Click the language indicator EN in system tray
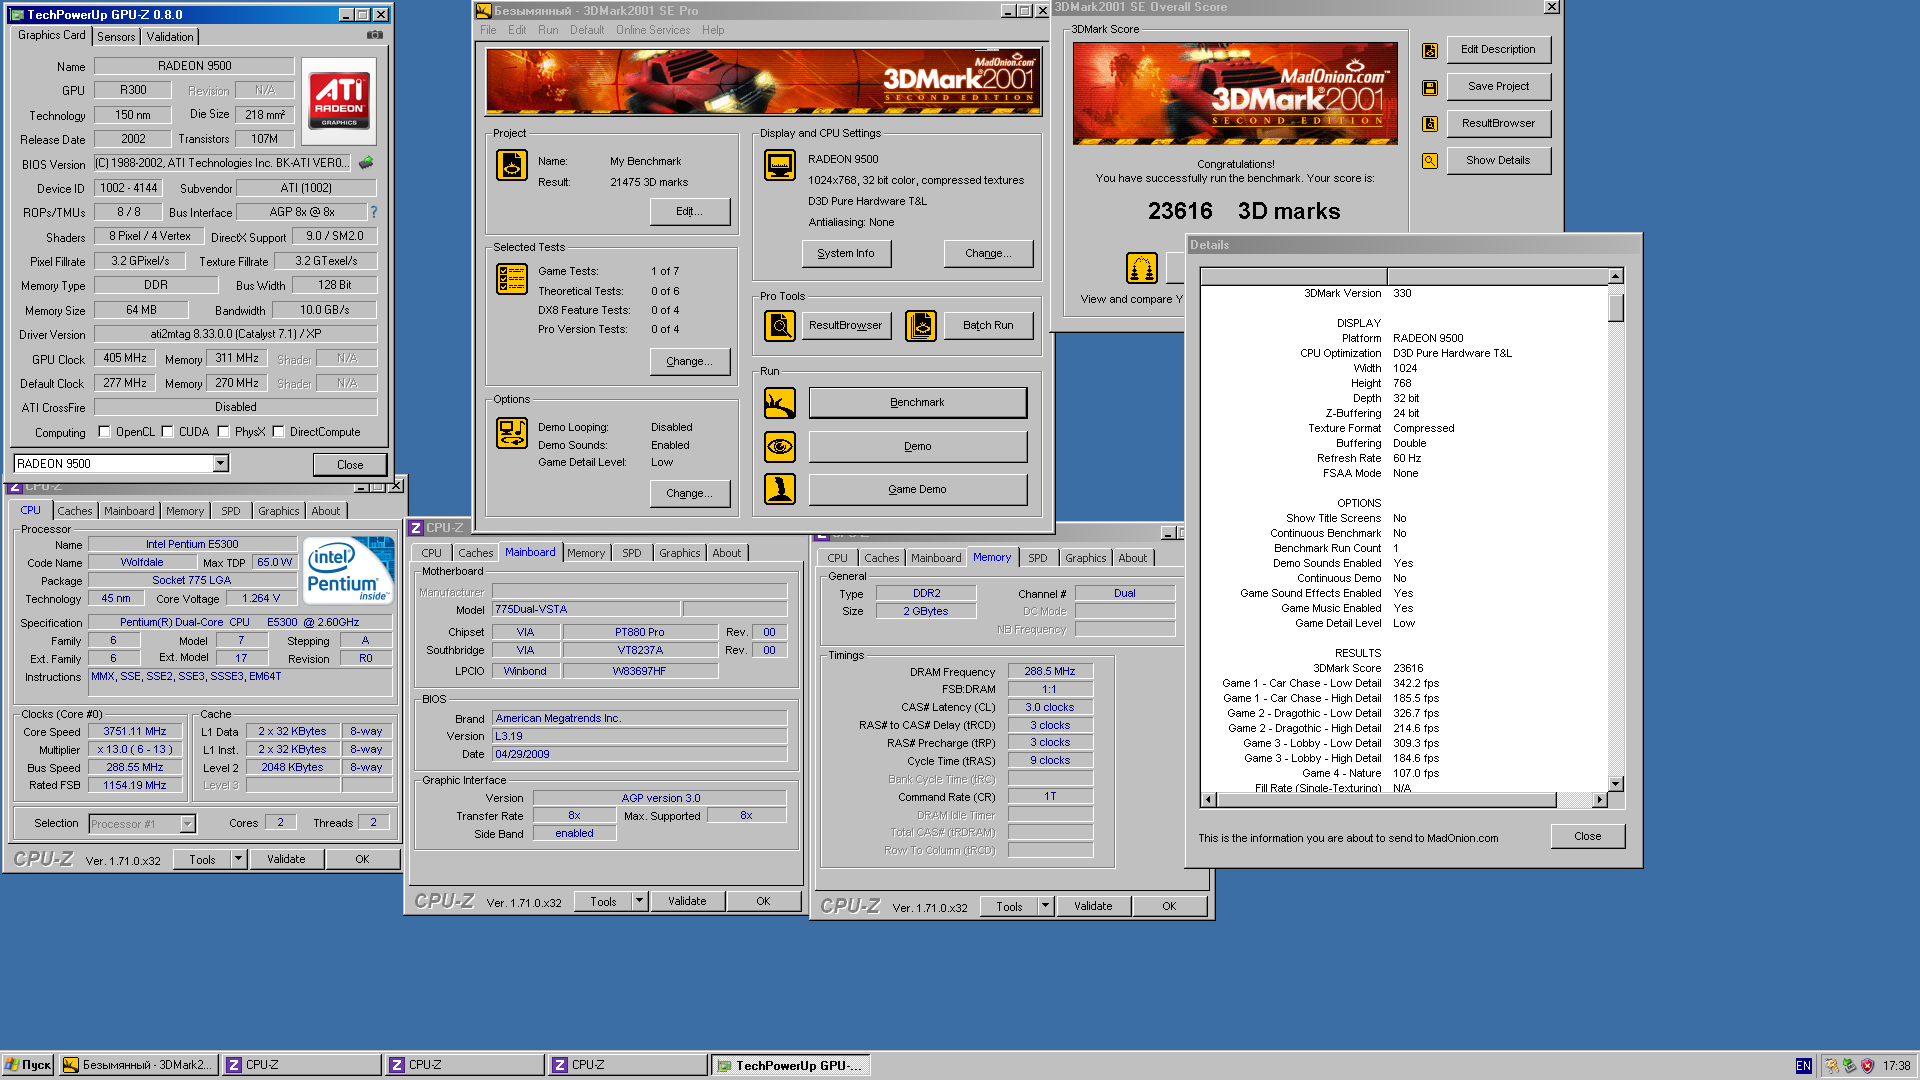This screenshot has height=1080, width=1920. 1803,1066
